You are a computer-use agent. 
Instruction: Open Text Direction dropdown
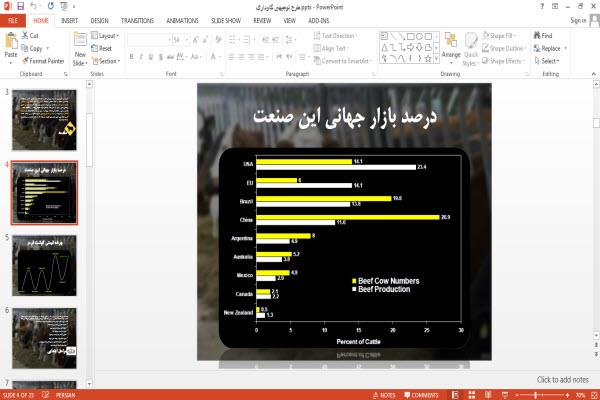coord(335,36)
